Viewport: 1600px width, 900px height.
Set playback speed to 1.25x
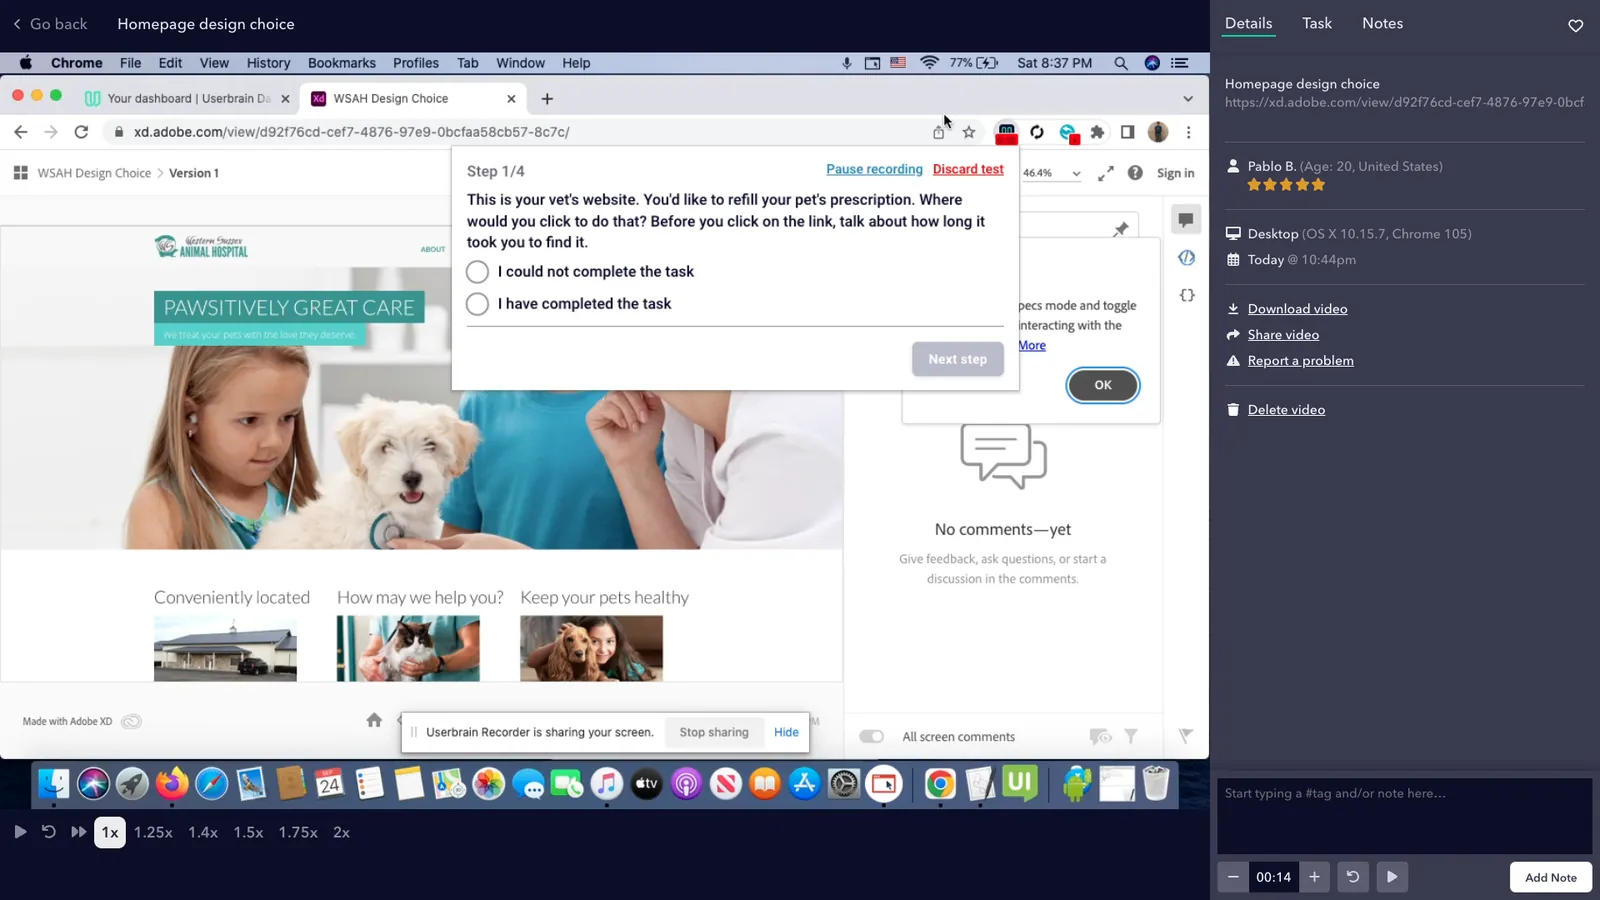(x=153, y=832)
